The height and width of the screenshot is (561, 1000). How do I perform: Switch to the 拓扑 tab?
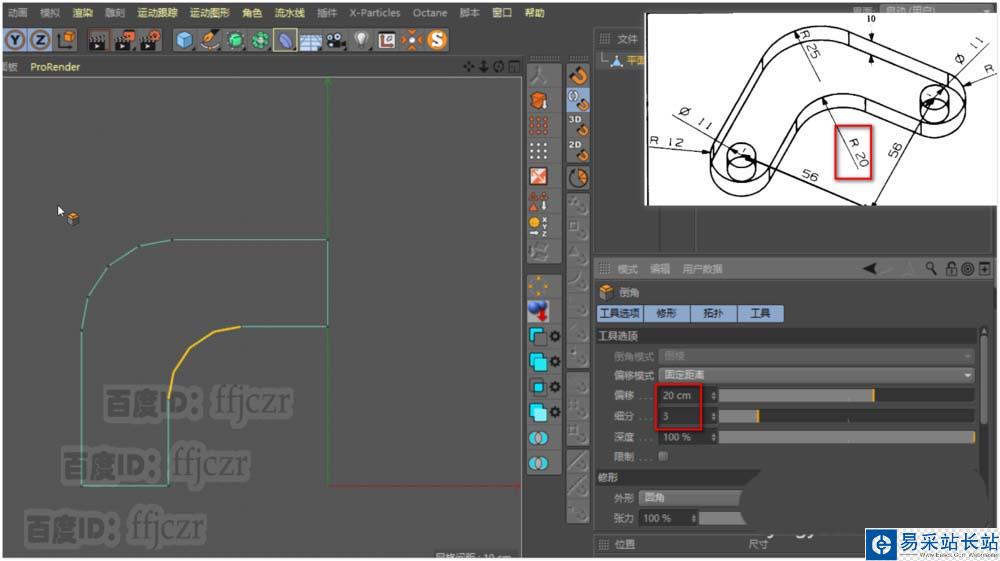[x=713, y=314]
